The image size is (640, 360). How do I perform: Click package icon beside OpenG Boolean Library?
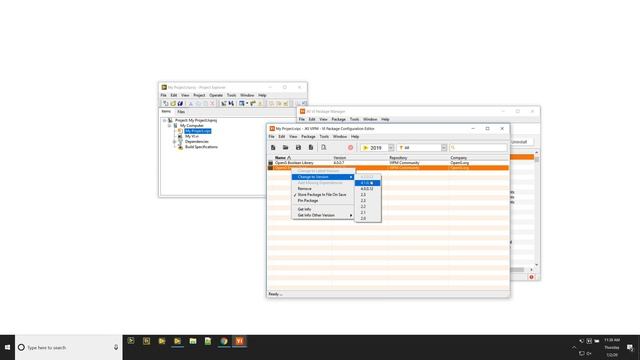270,163
